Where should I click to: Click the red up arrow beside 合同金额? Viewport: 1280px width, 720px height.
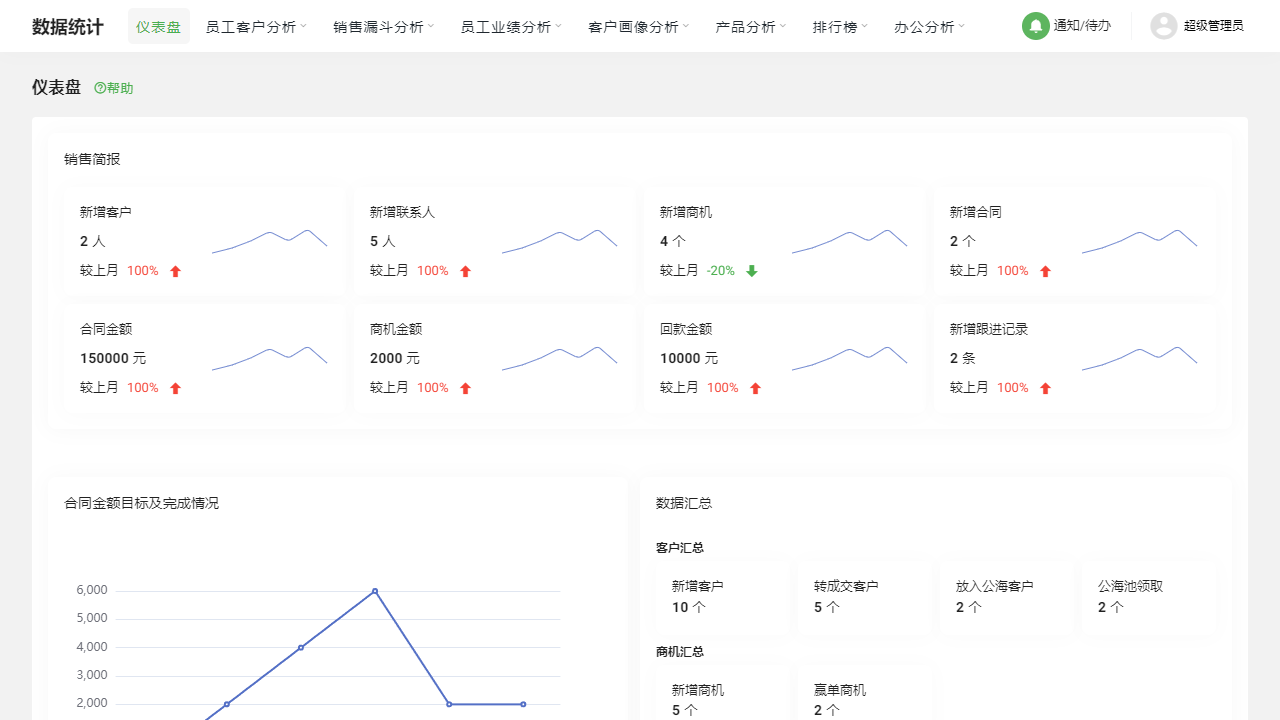[x=176, y=387]
